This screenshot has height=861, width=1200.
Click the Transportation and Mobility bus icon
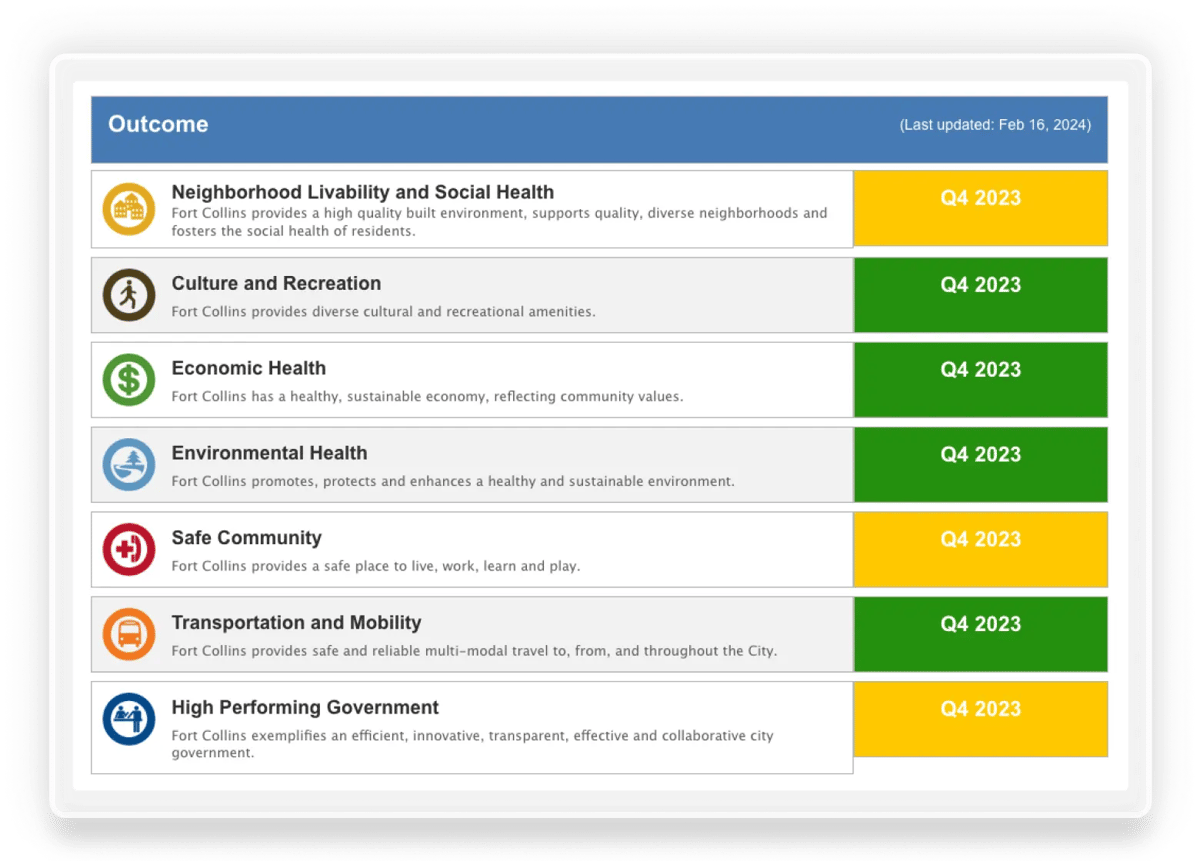[129, 635]
